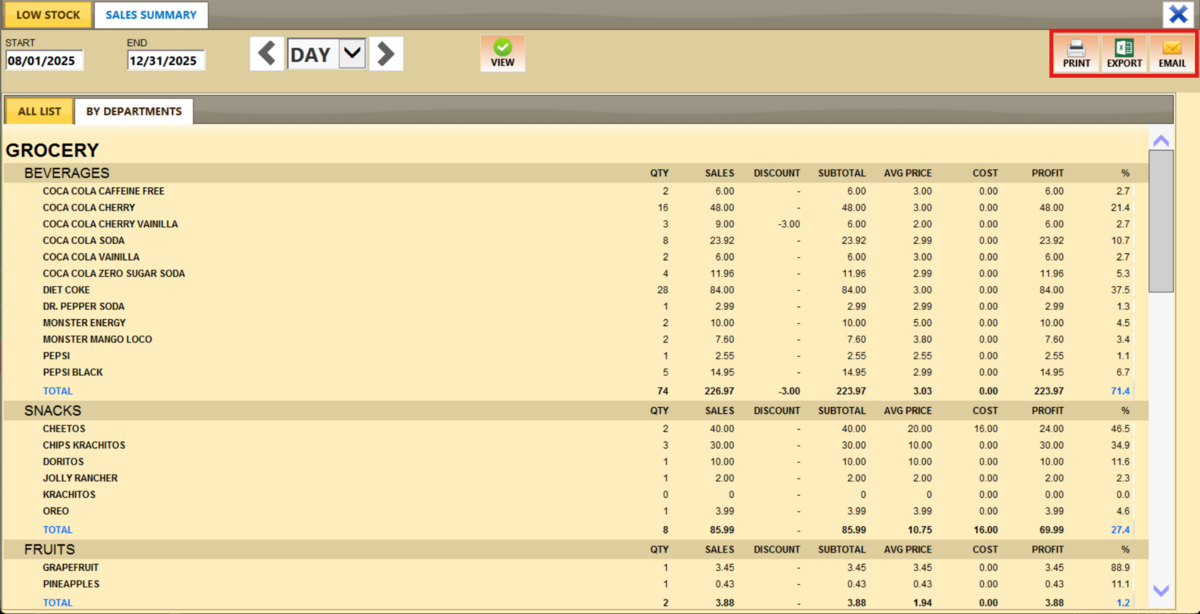
Task: Send the report by Email
Action: (x=1172, y=53)
